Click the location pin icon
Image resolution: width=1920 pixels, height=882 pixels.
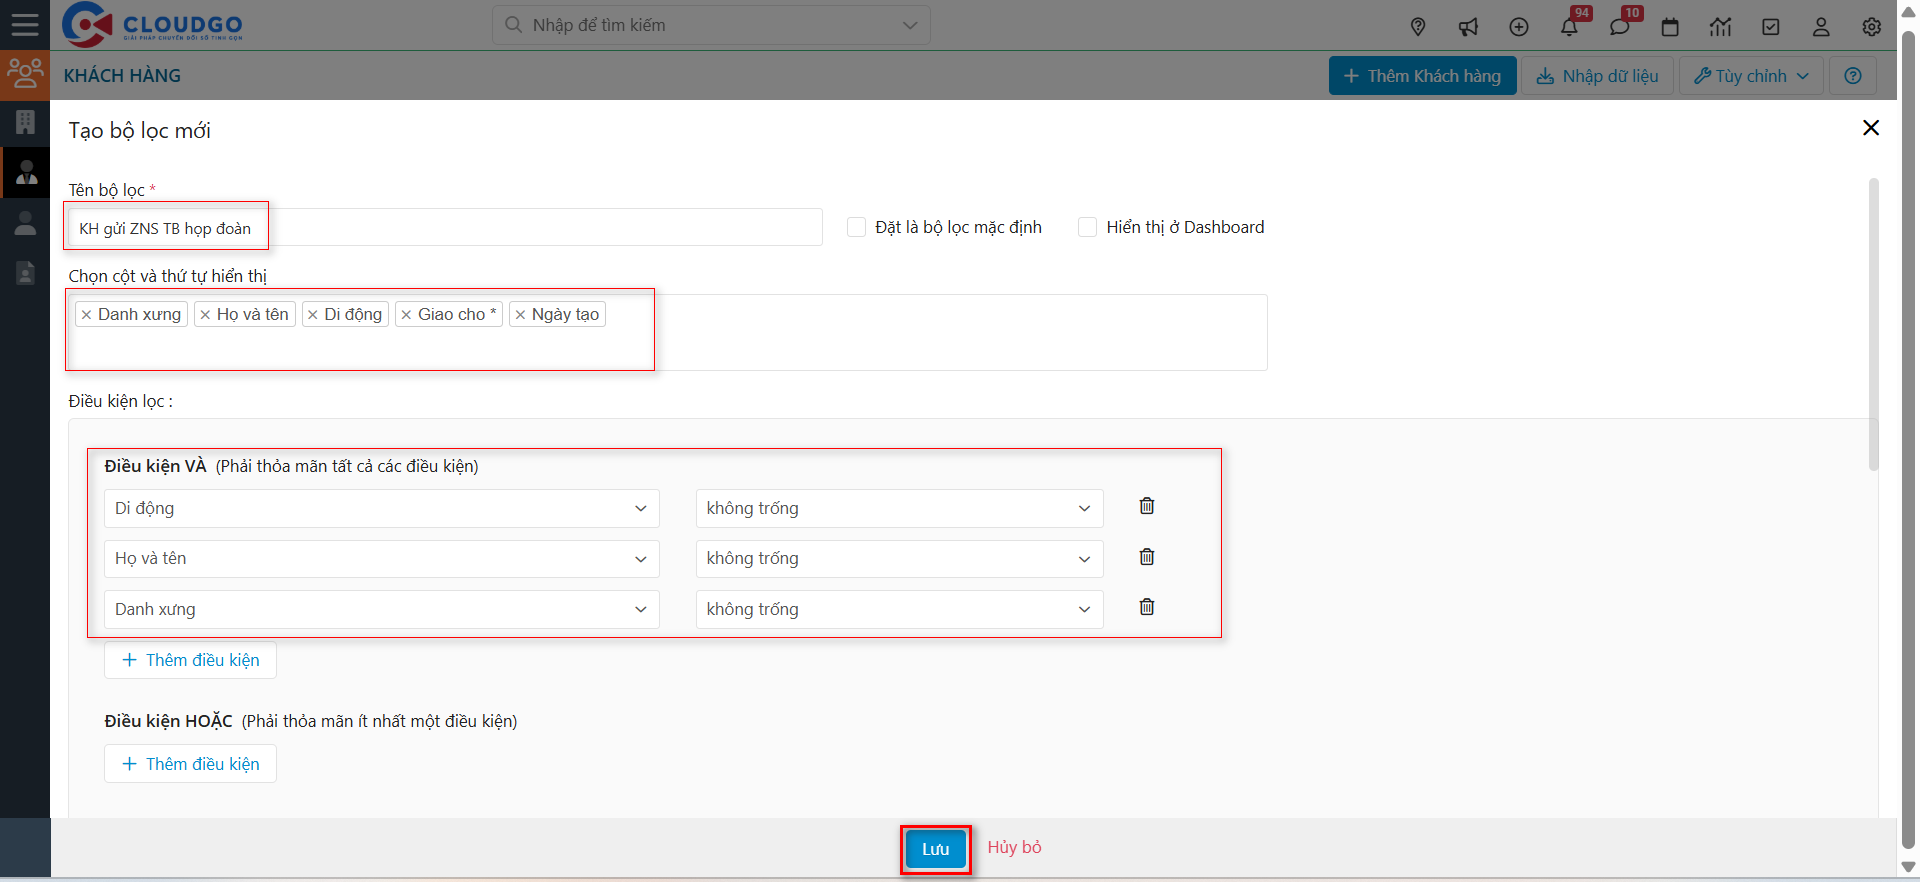1418,27
